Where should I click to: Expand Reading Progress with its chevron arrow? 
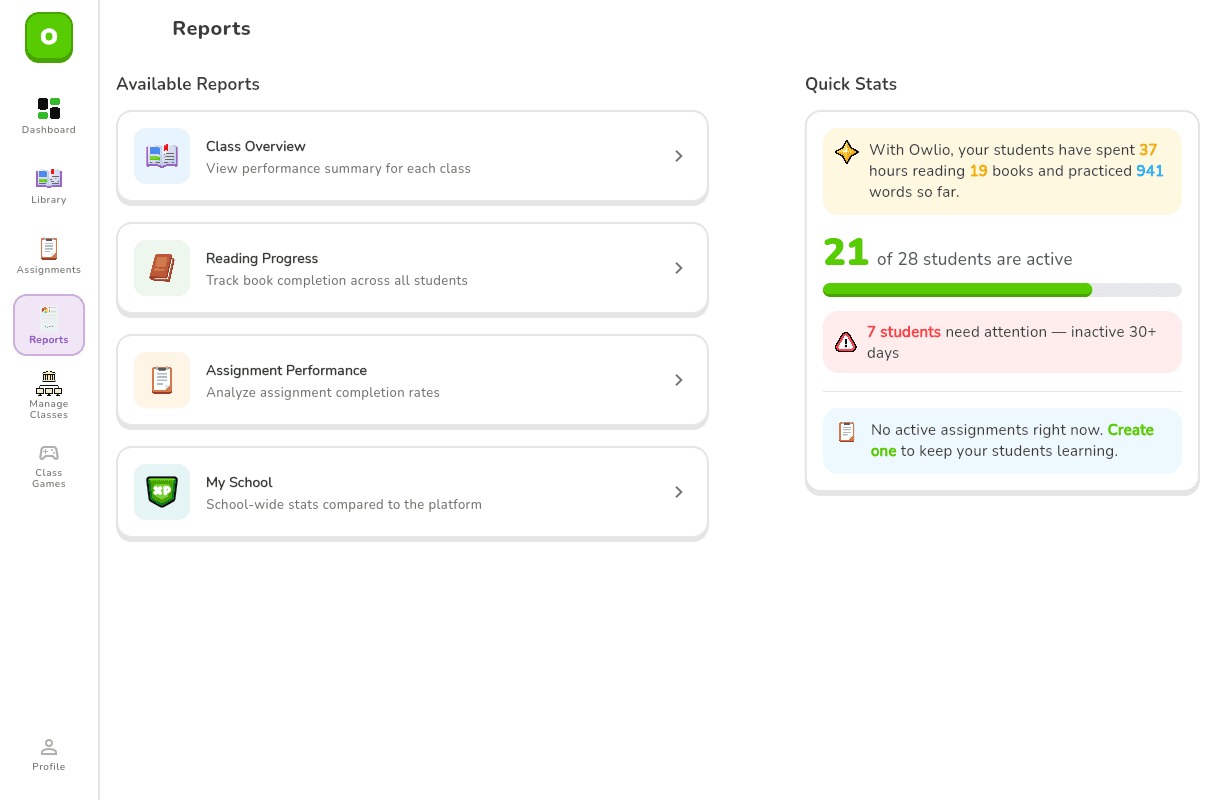[678, 268]
